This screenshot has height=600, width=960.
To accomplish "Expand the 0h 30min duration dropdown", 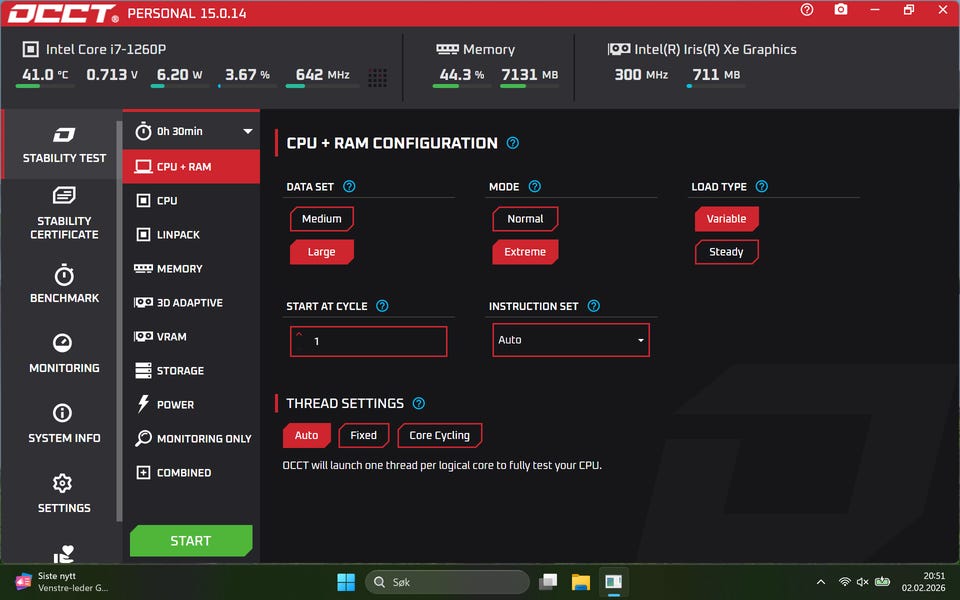I will coord(192,131).
